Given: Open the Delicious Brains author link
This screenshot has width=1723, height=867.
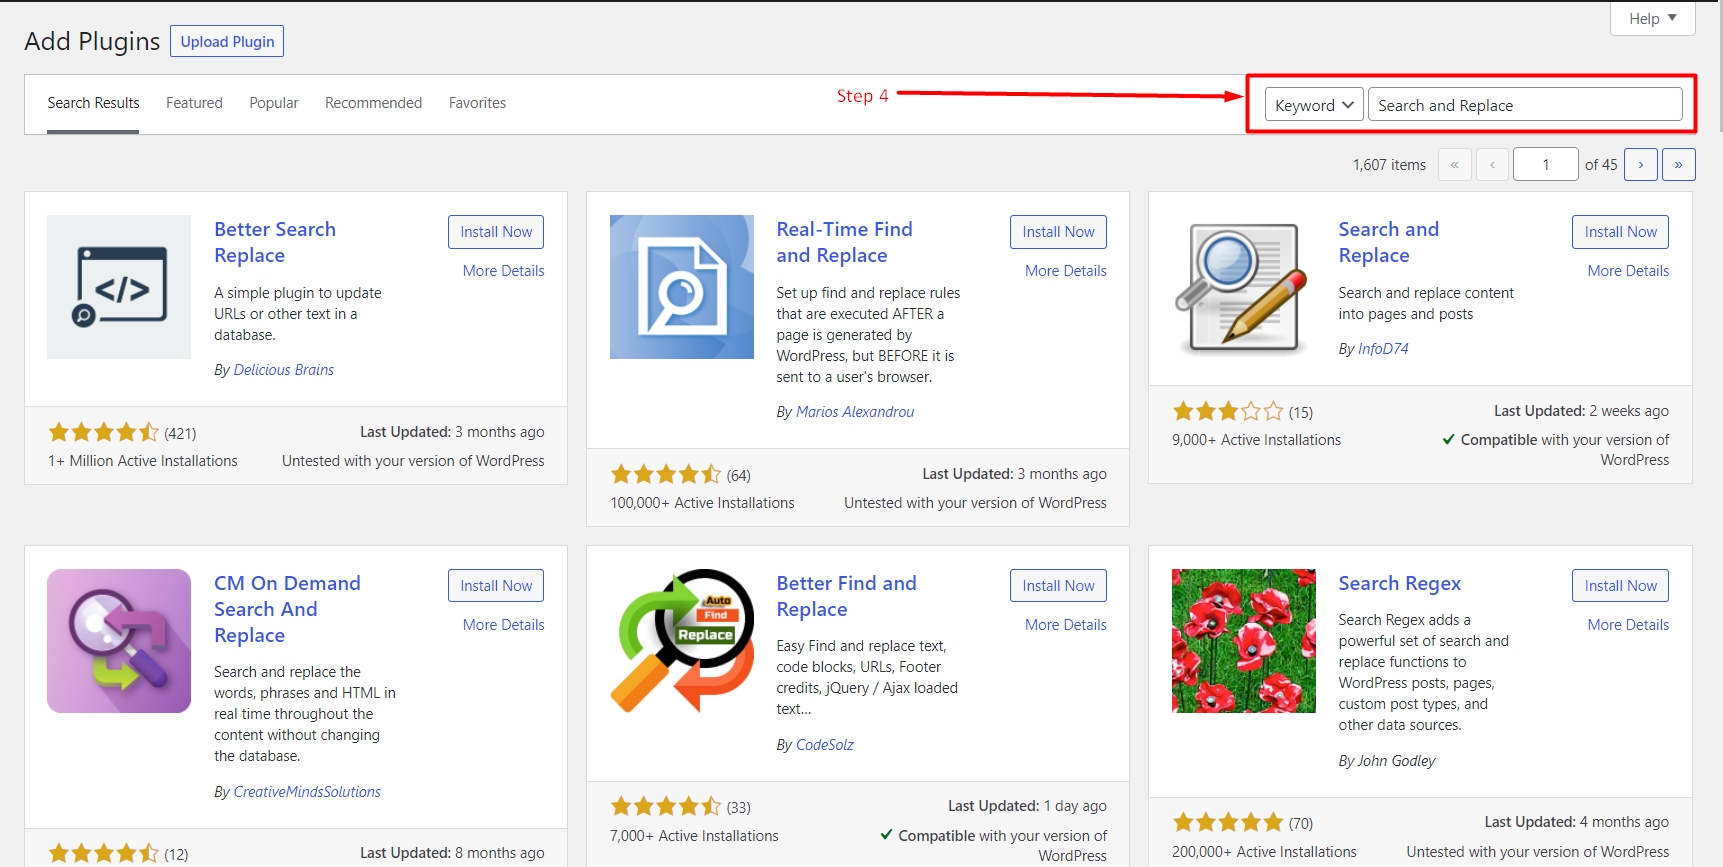Looking at the screenshot, I should click(284, 370).
